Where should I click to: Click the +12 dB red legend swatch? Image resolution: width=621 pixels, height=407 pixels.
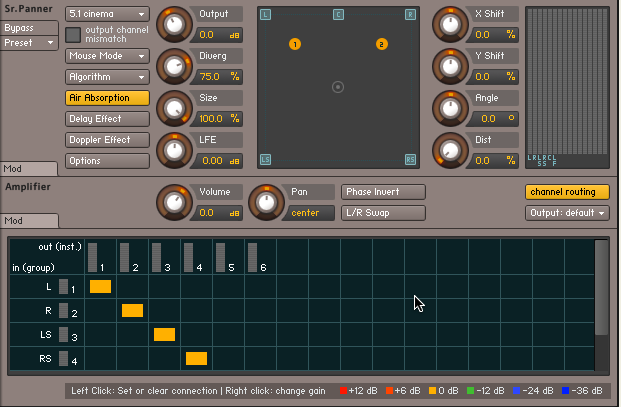pos(343,391)
